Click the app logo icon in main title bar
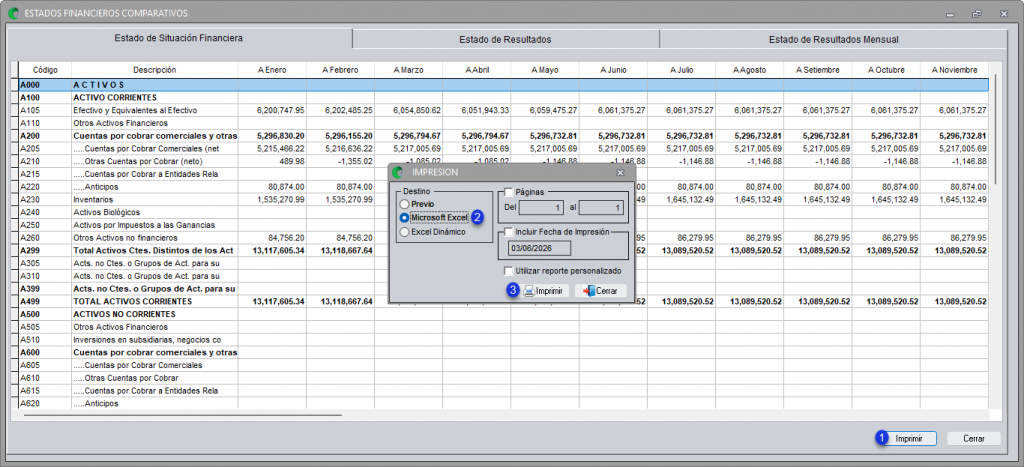1024x467 pixels. coord(13,13)
